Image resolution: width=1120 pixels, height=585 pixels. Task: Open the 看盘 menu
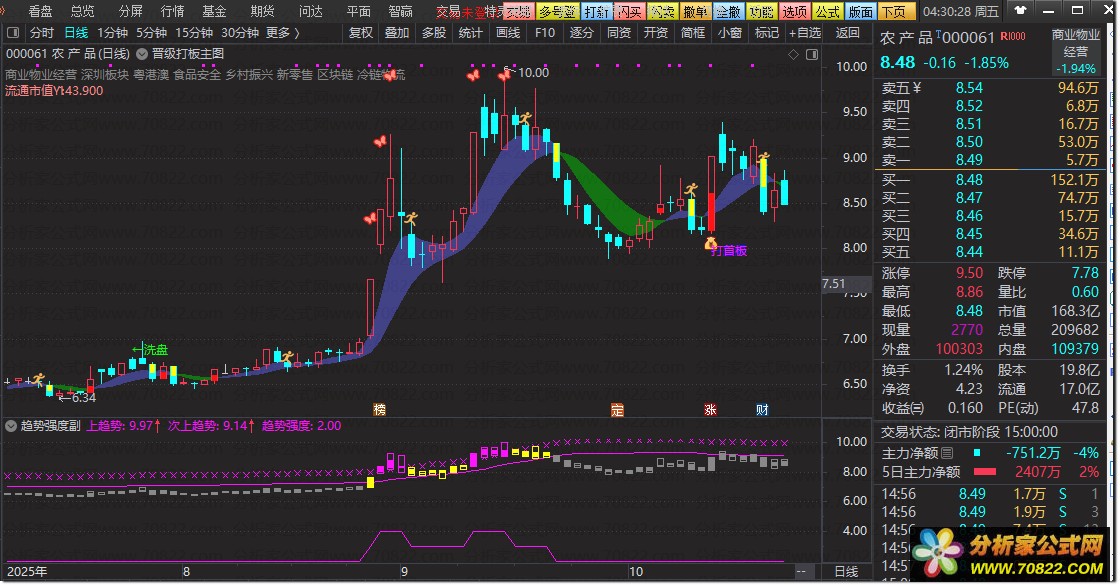coord(41,11)
